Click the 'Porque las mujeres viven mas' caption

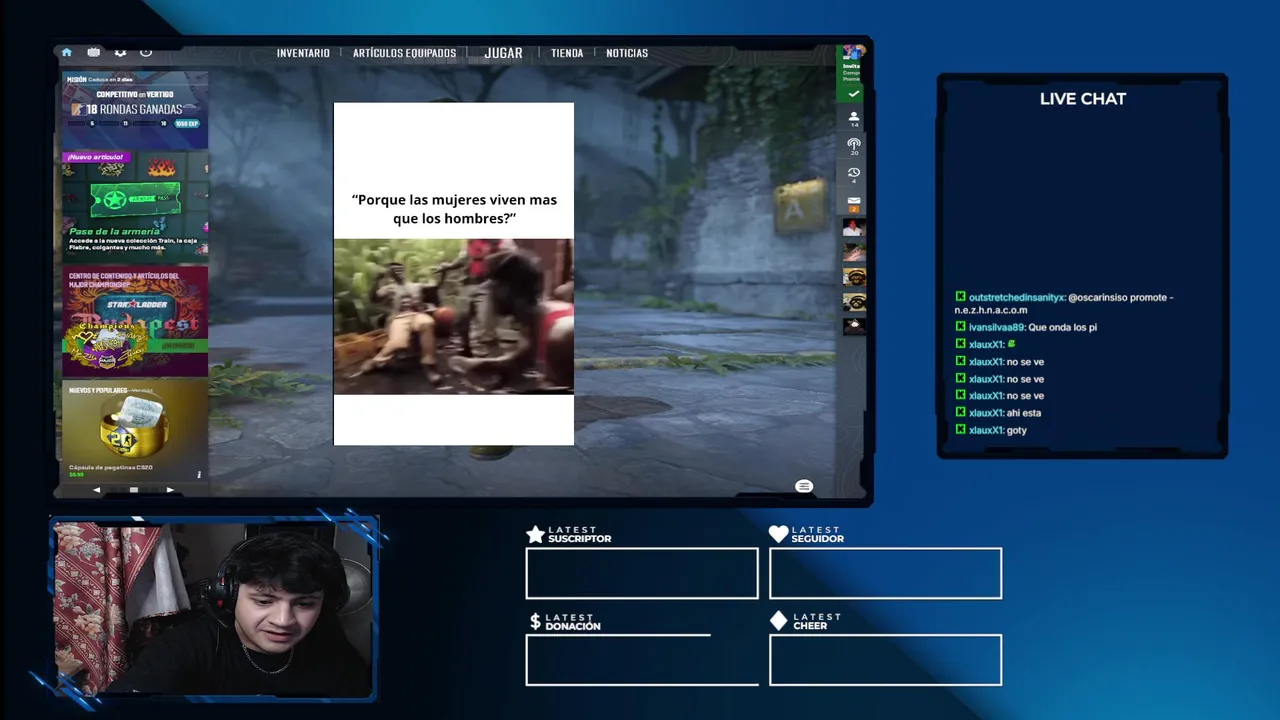[x=454, y=209]
